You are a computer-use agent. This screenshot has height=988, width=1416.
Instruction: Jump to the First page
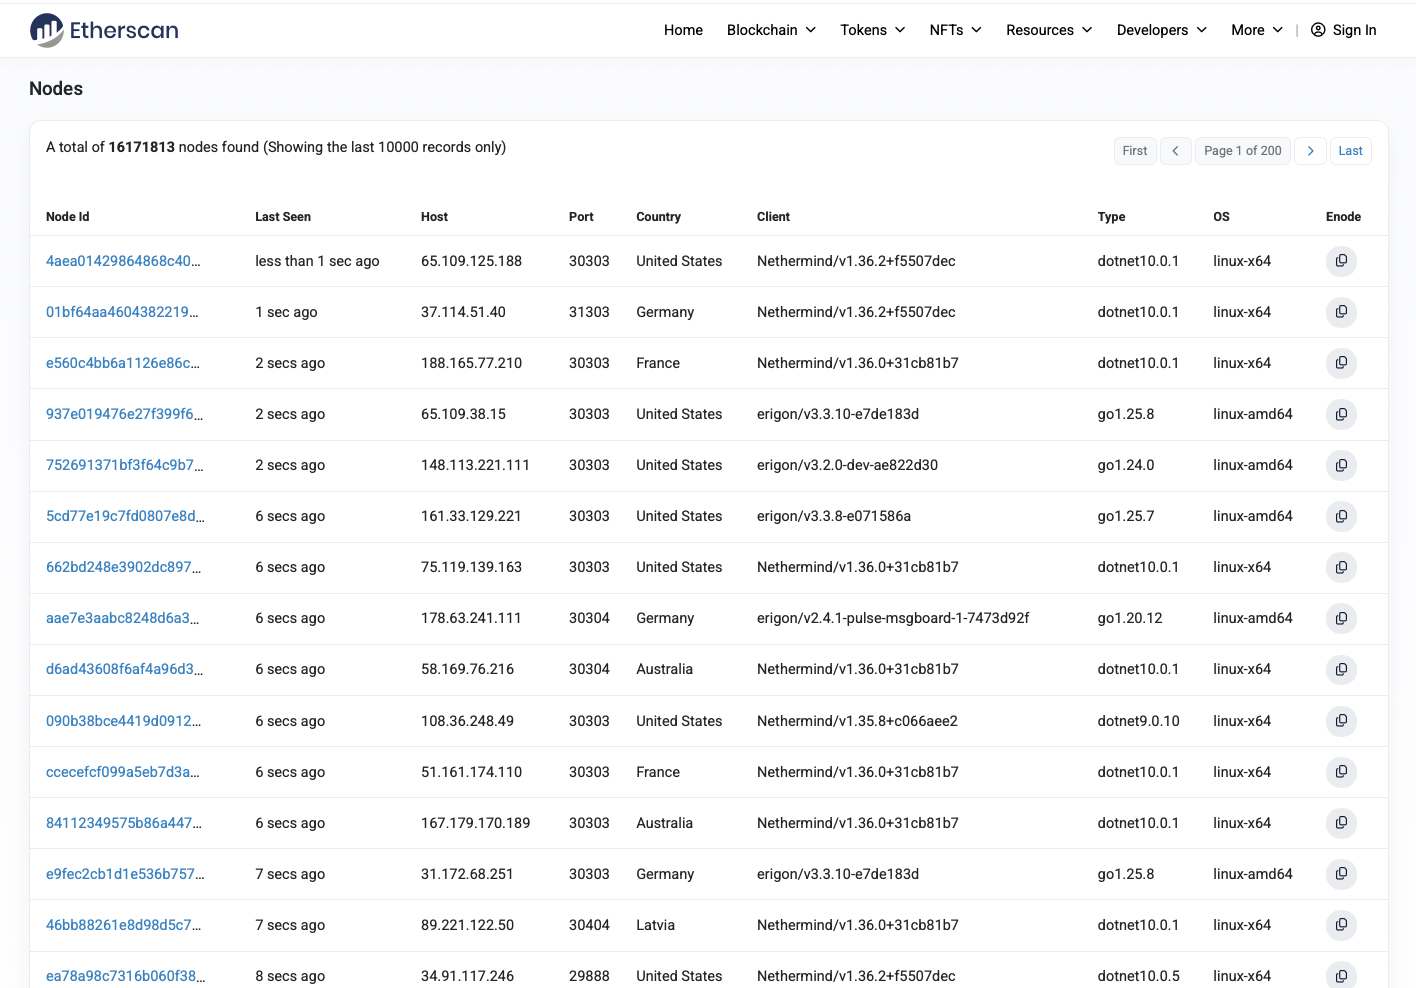tap(1135, 151)
